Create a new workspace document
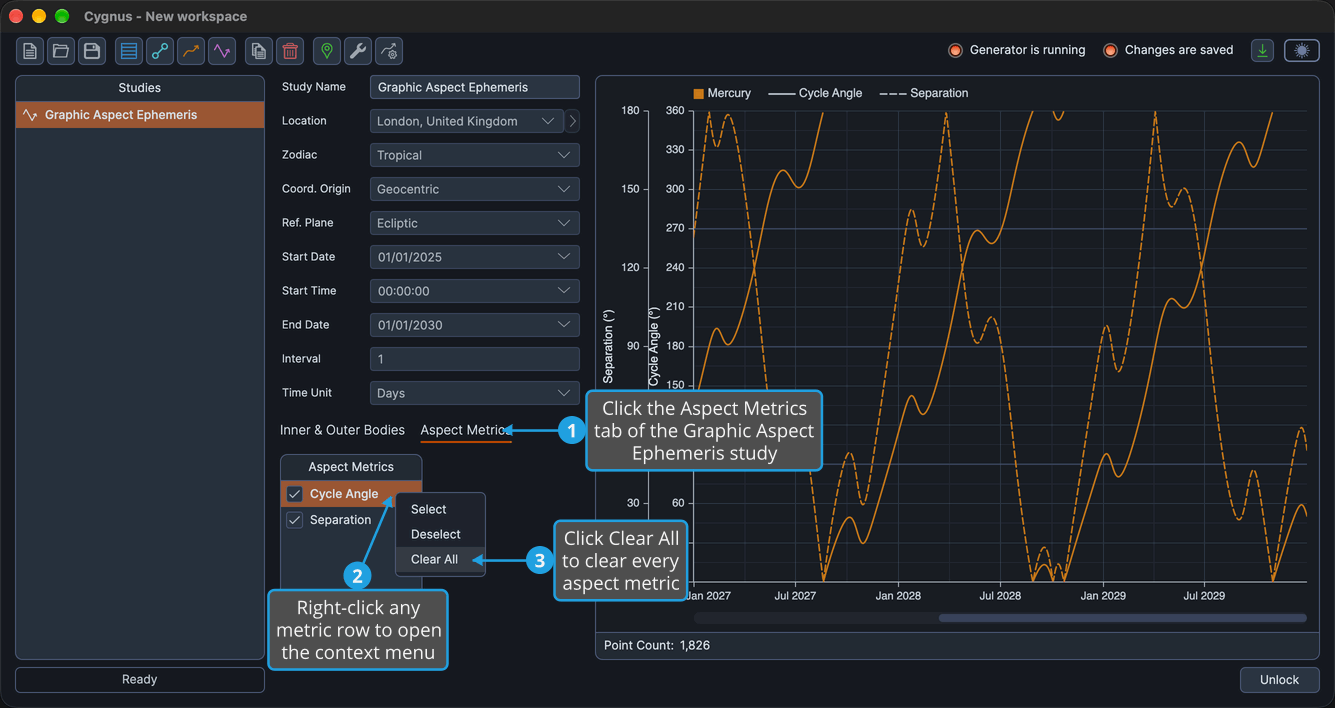This screenshot has width=1335, height=708. [x=30, y=51]
